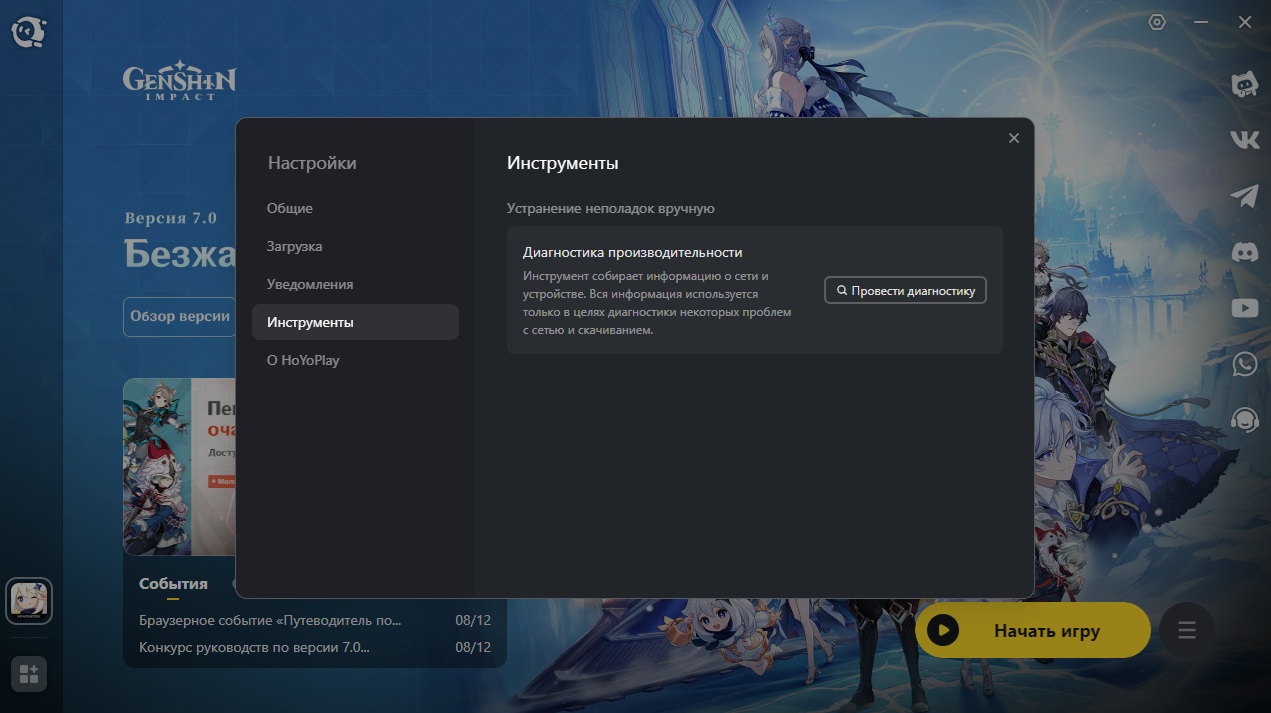Open the VK social link
The width and height of the screenshot is (1271, 713).
[1245, 140]
